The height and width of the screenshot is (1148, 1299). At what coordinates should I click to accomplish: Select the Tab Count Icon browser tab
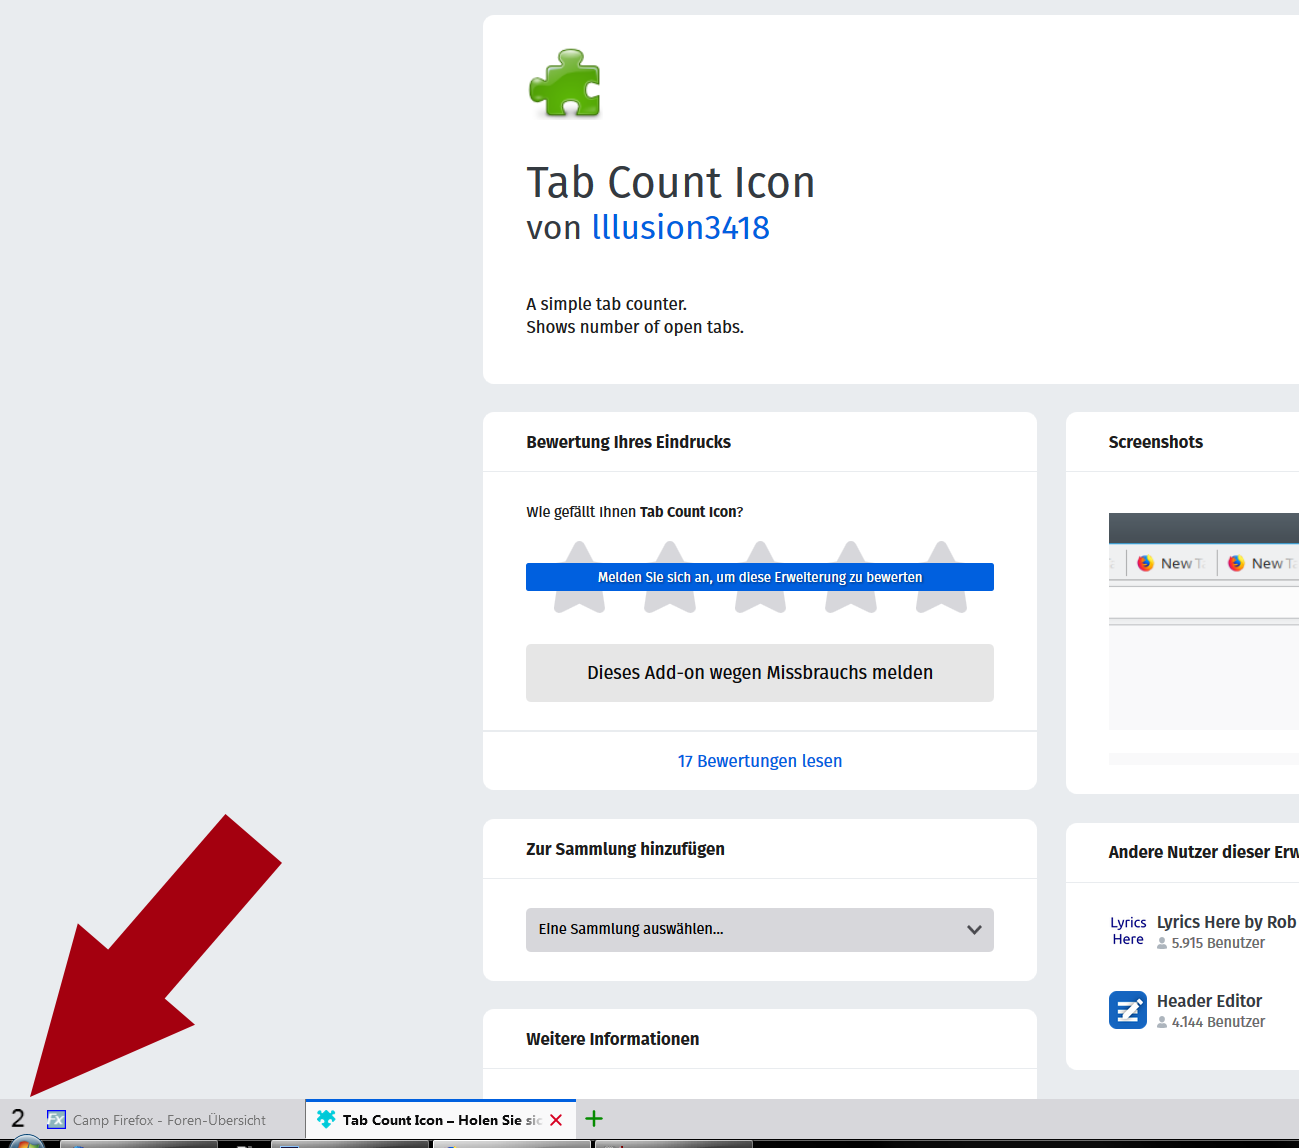(440, 1120)
